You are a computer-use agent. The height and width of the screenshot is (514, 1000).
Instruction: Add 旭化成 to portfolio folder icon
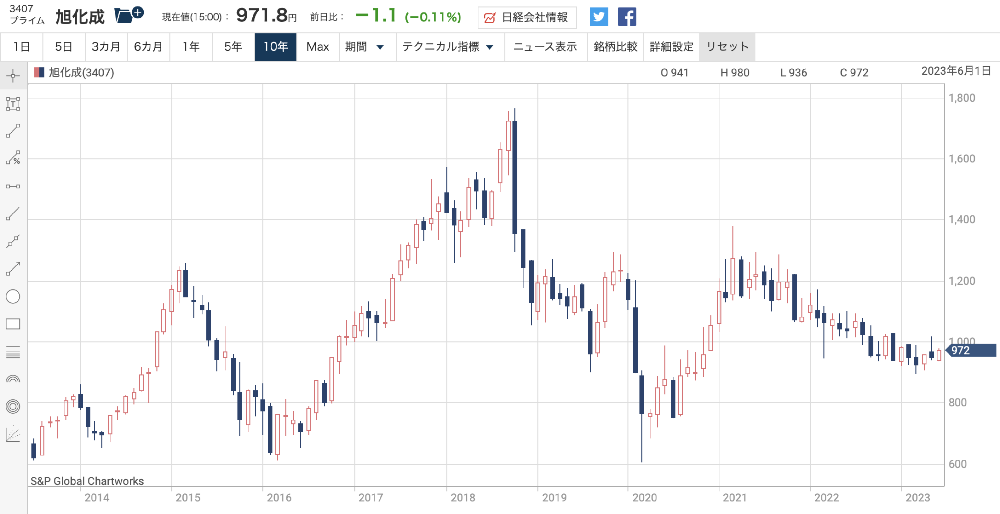tap(129, 15)
